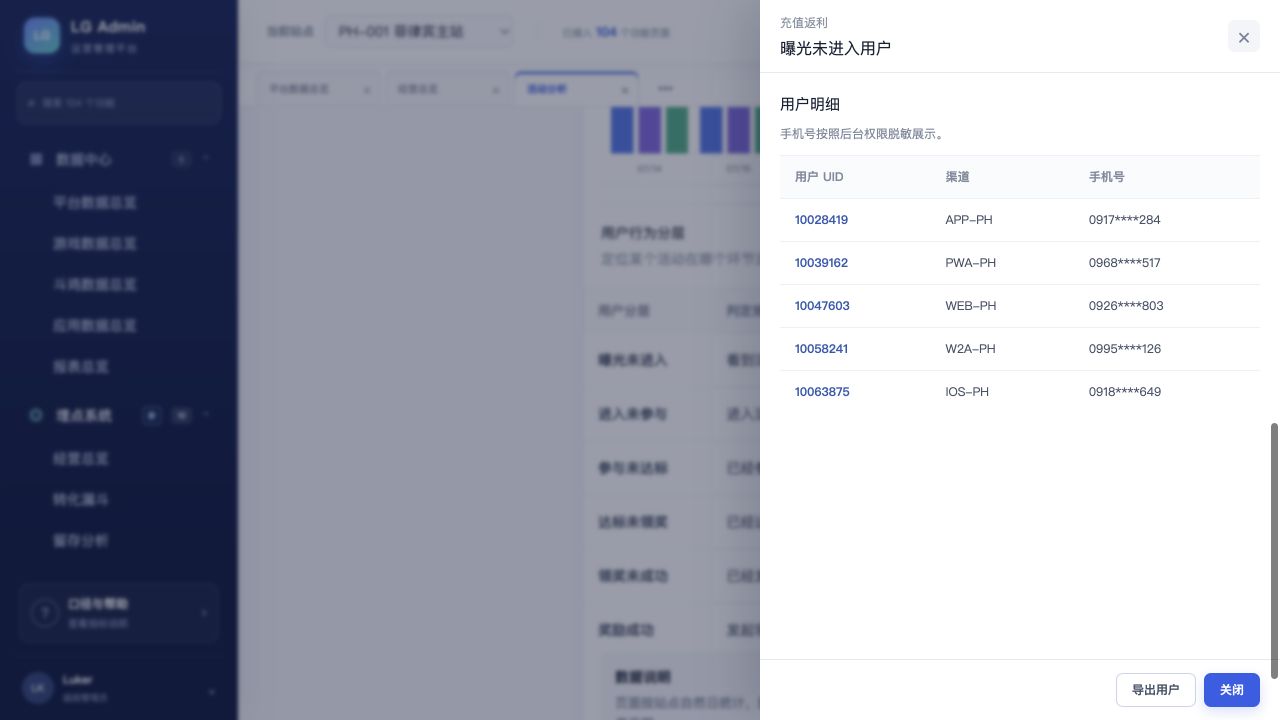Open 留存分析 in the sidebar
Screen dimensions: 1280x720
[81, 540]
